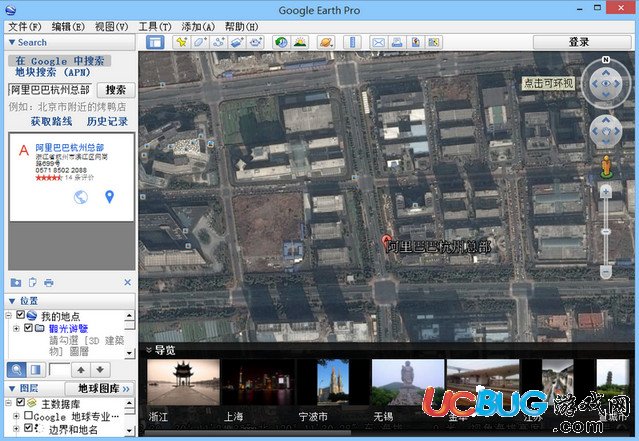The height and width of the screenshot is (441, 639).
Task: Collapse the 图层 panel triangle
Action: [x=12, y=388]
